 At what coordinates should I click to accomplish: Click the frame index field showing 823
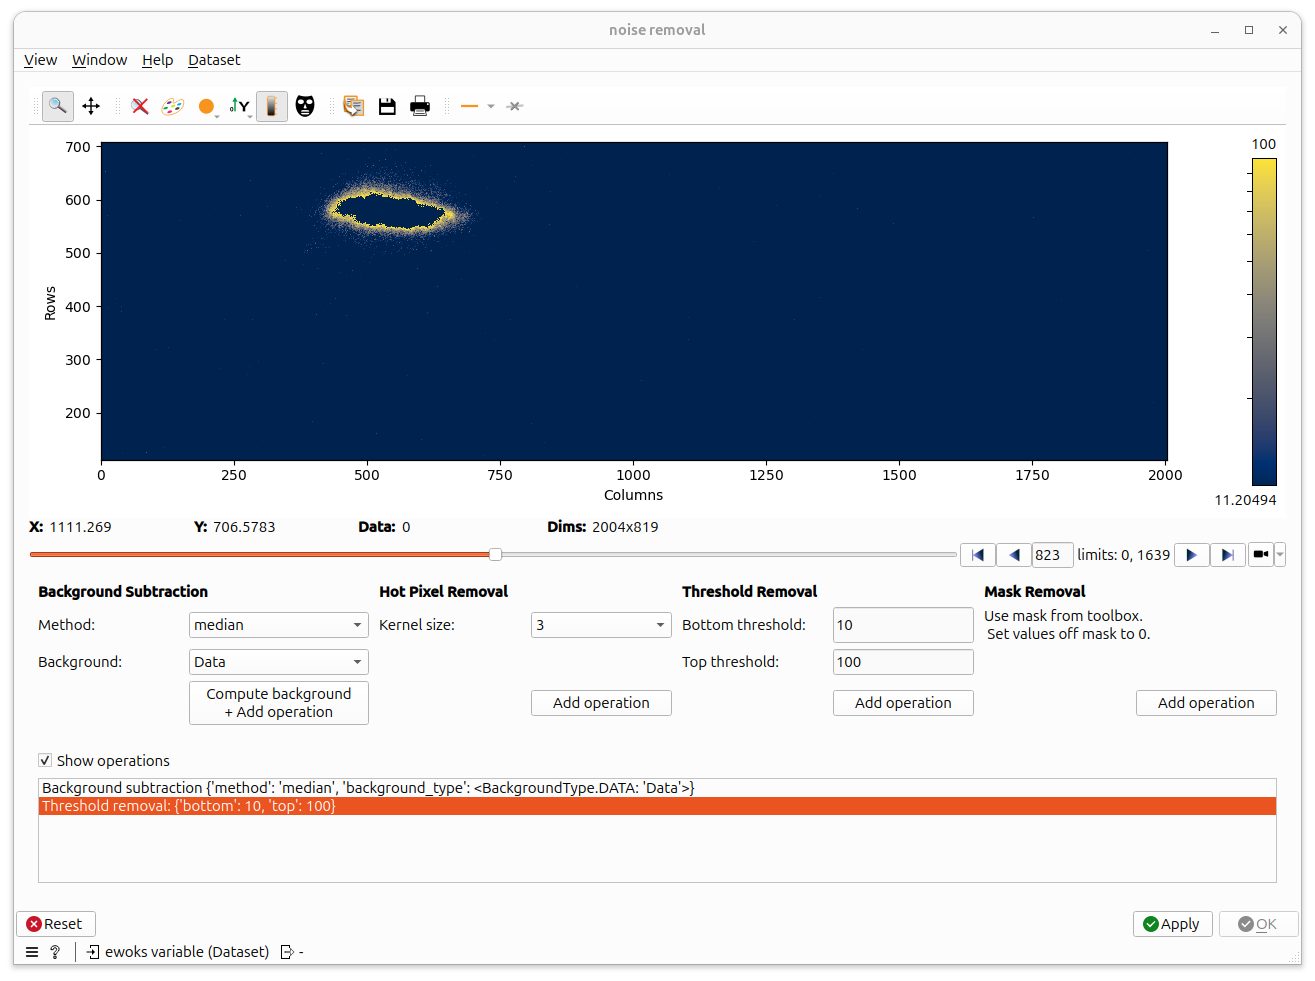tap(1053, 555)
